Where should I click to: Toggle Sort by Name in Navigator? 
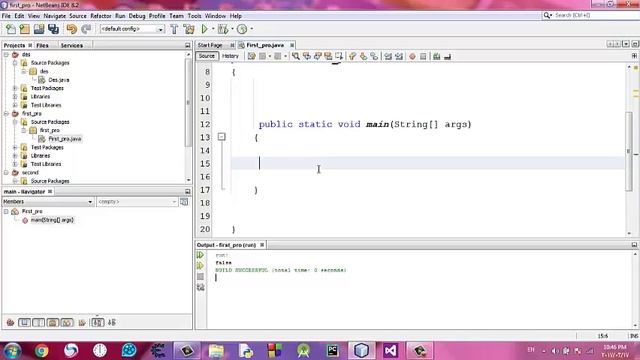tap(97, 322)
